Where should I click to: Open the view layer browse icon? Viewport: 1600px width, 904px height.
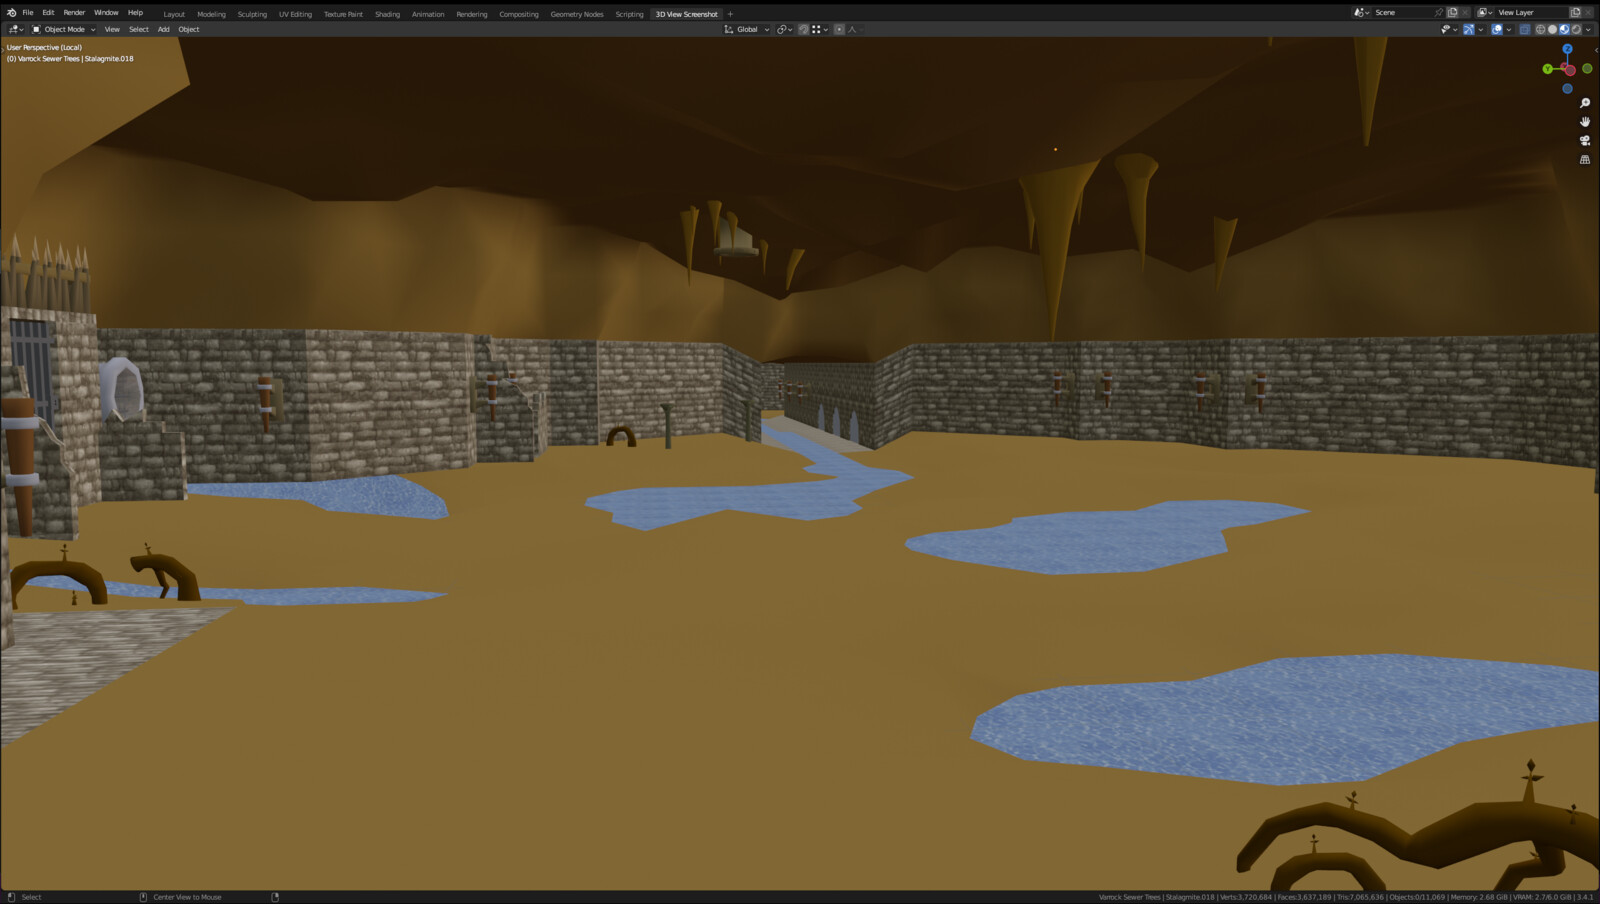pos(1484,13)
